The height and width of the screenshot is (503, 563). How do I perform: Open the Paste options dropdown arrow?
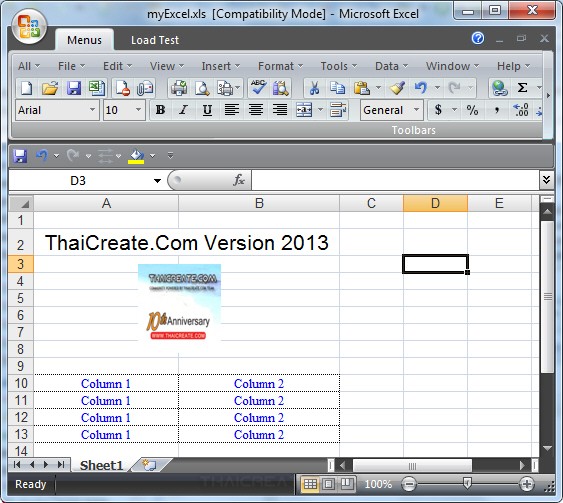pyautogui.click(x=378, y=88)
